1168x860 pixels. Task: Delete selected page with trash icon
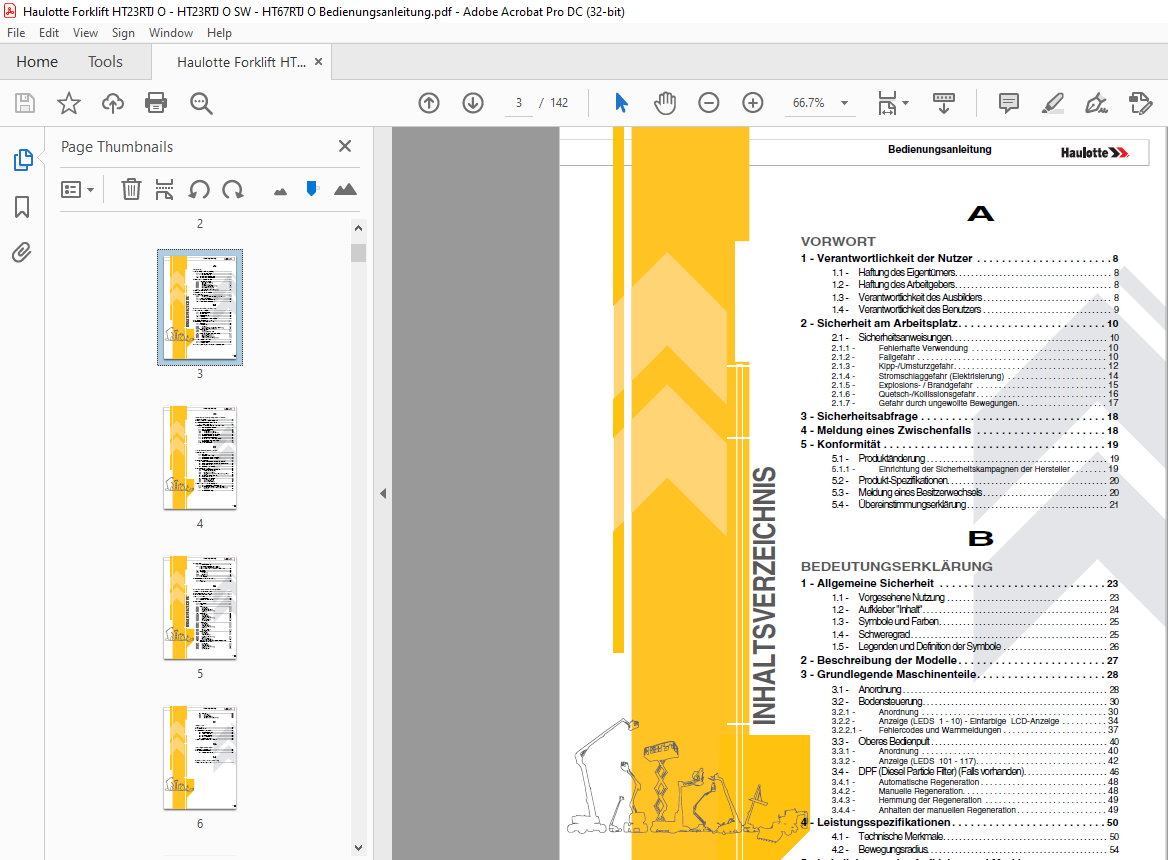point(131,189)
